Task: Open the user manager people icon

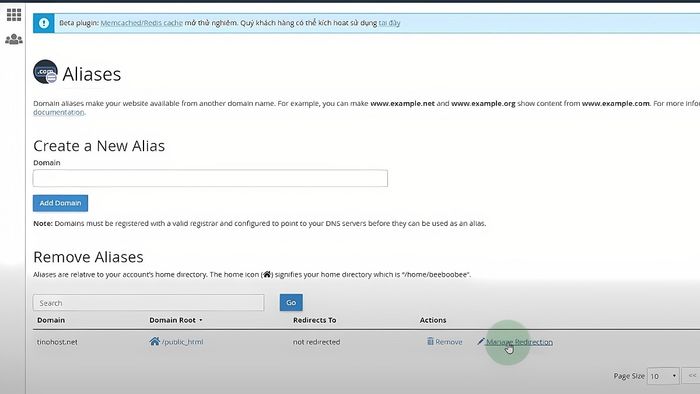Action: 14,39
